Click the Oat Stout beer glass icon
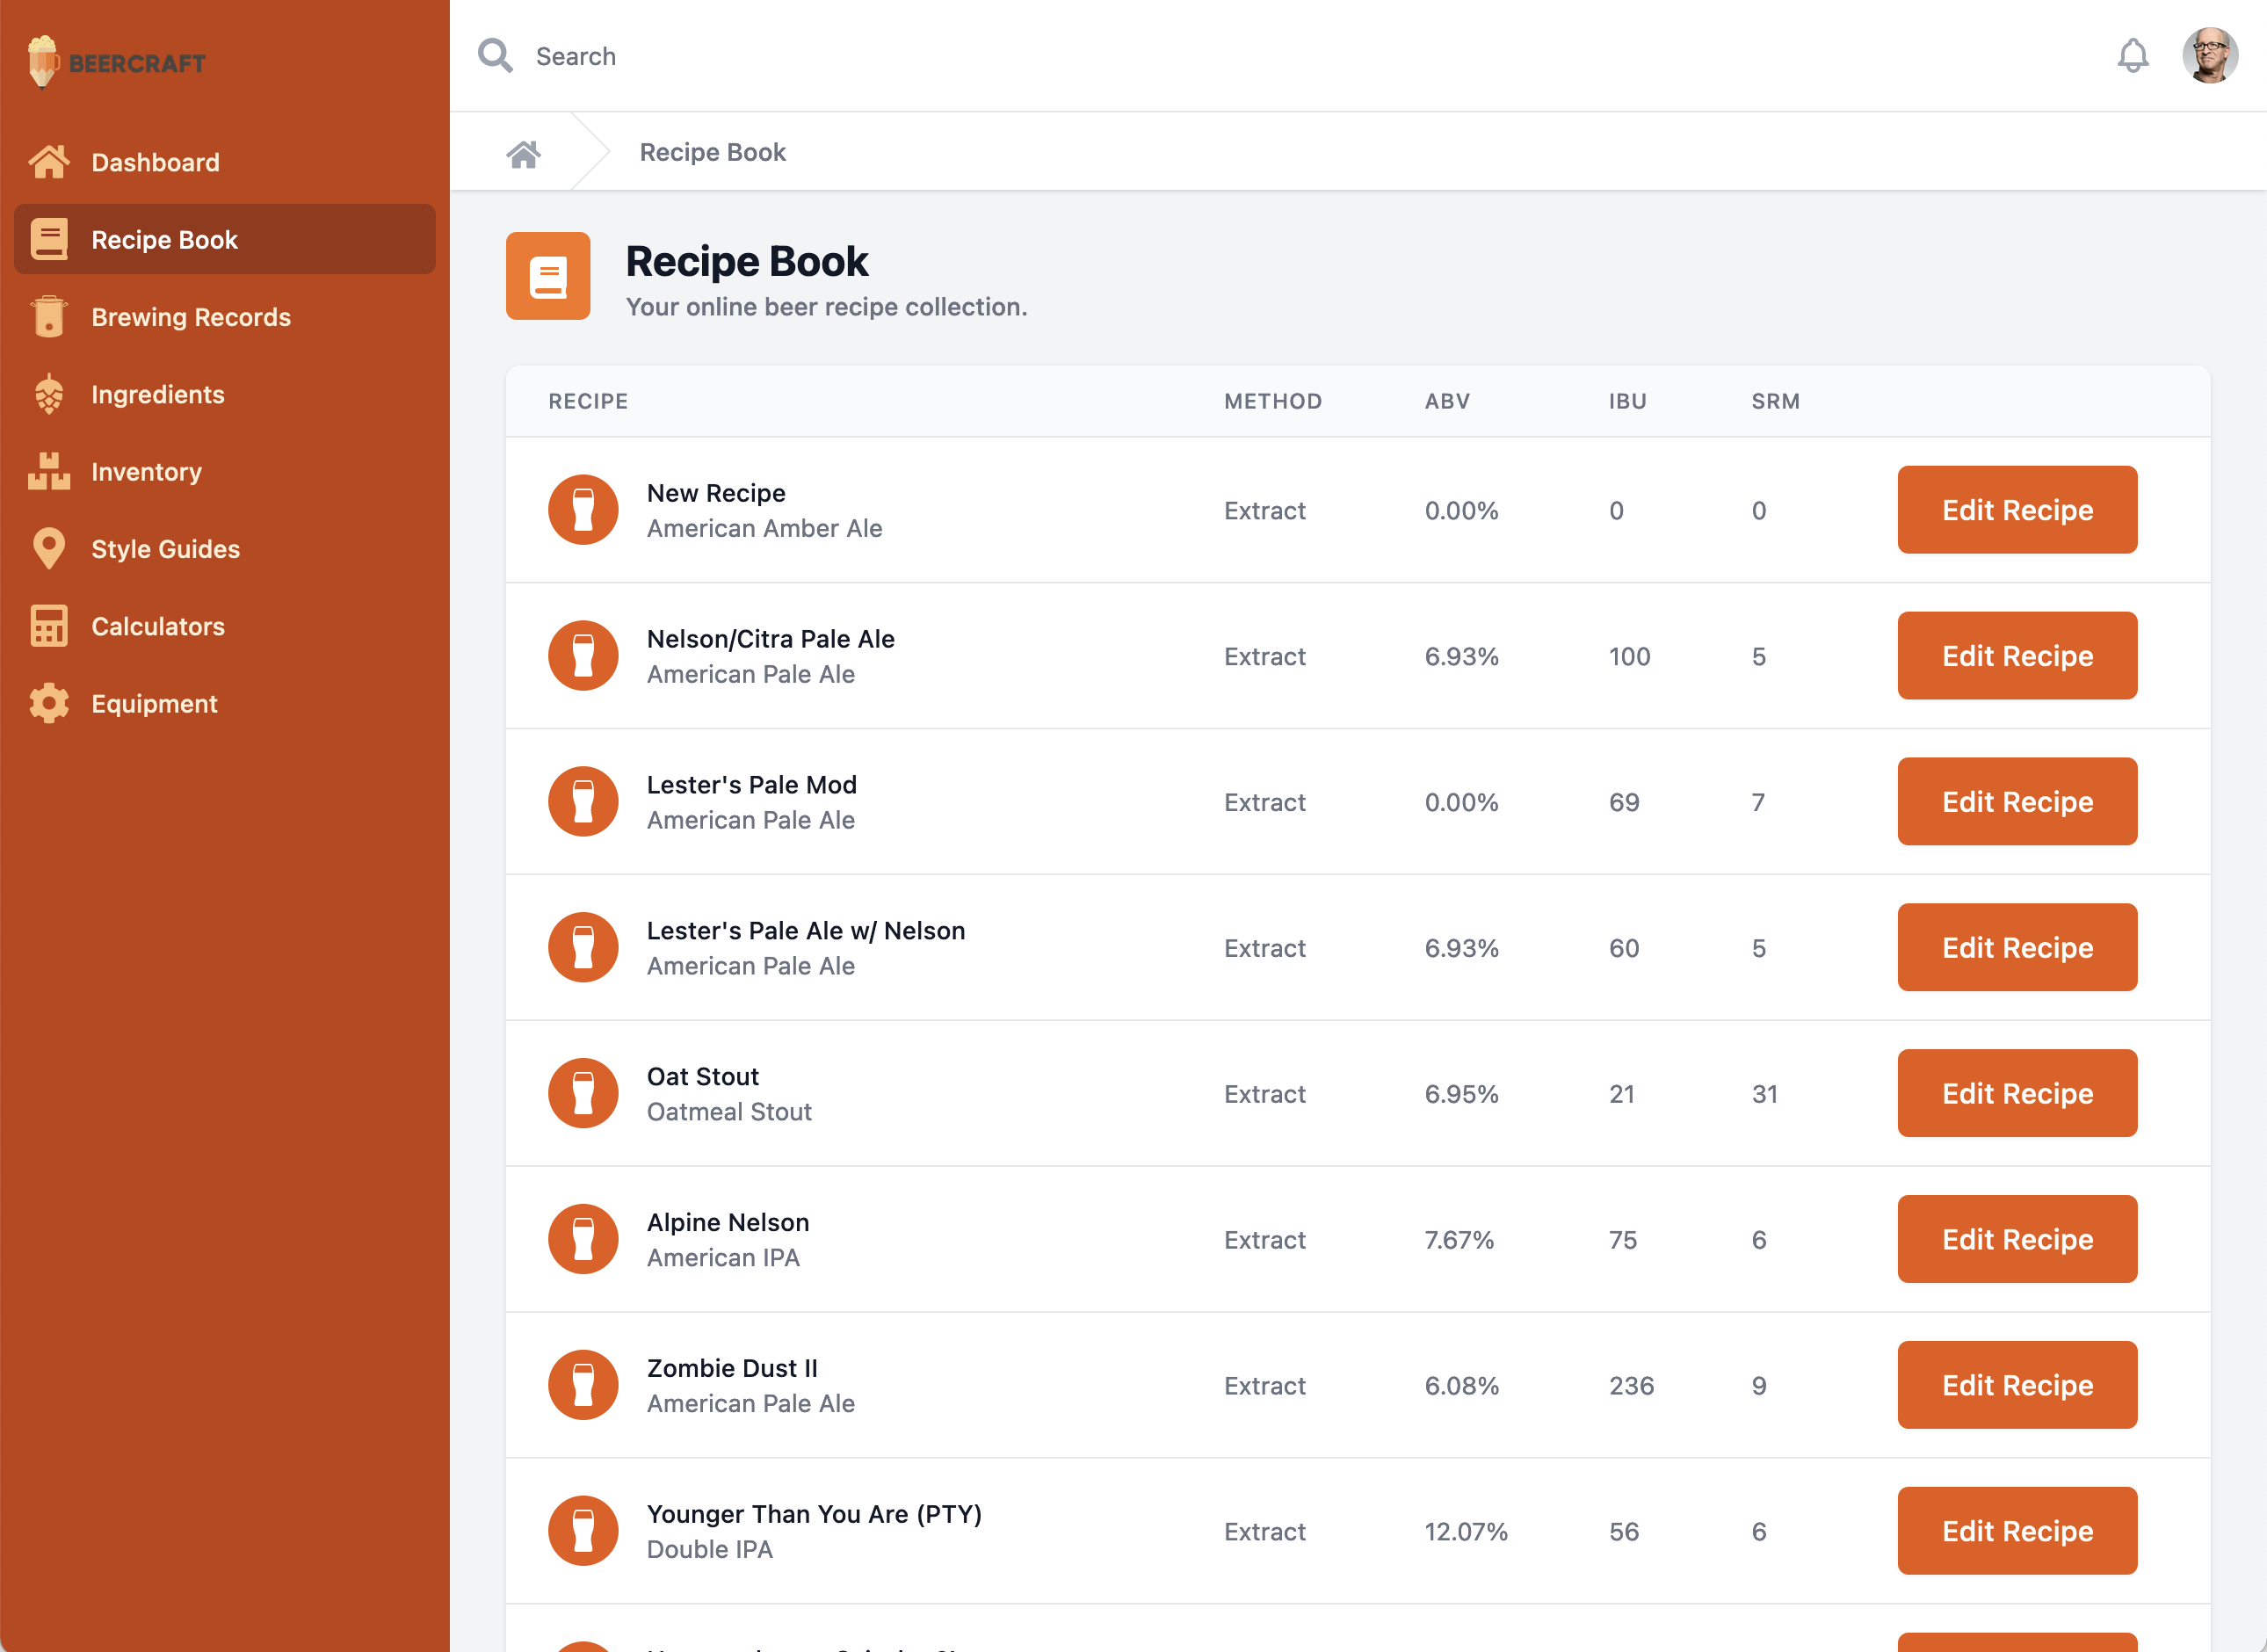This screenshot has height=1652, width=2267. point(583,1093)
